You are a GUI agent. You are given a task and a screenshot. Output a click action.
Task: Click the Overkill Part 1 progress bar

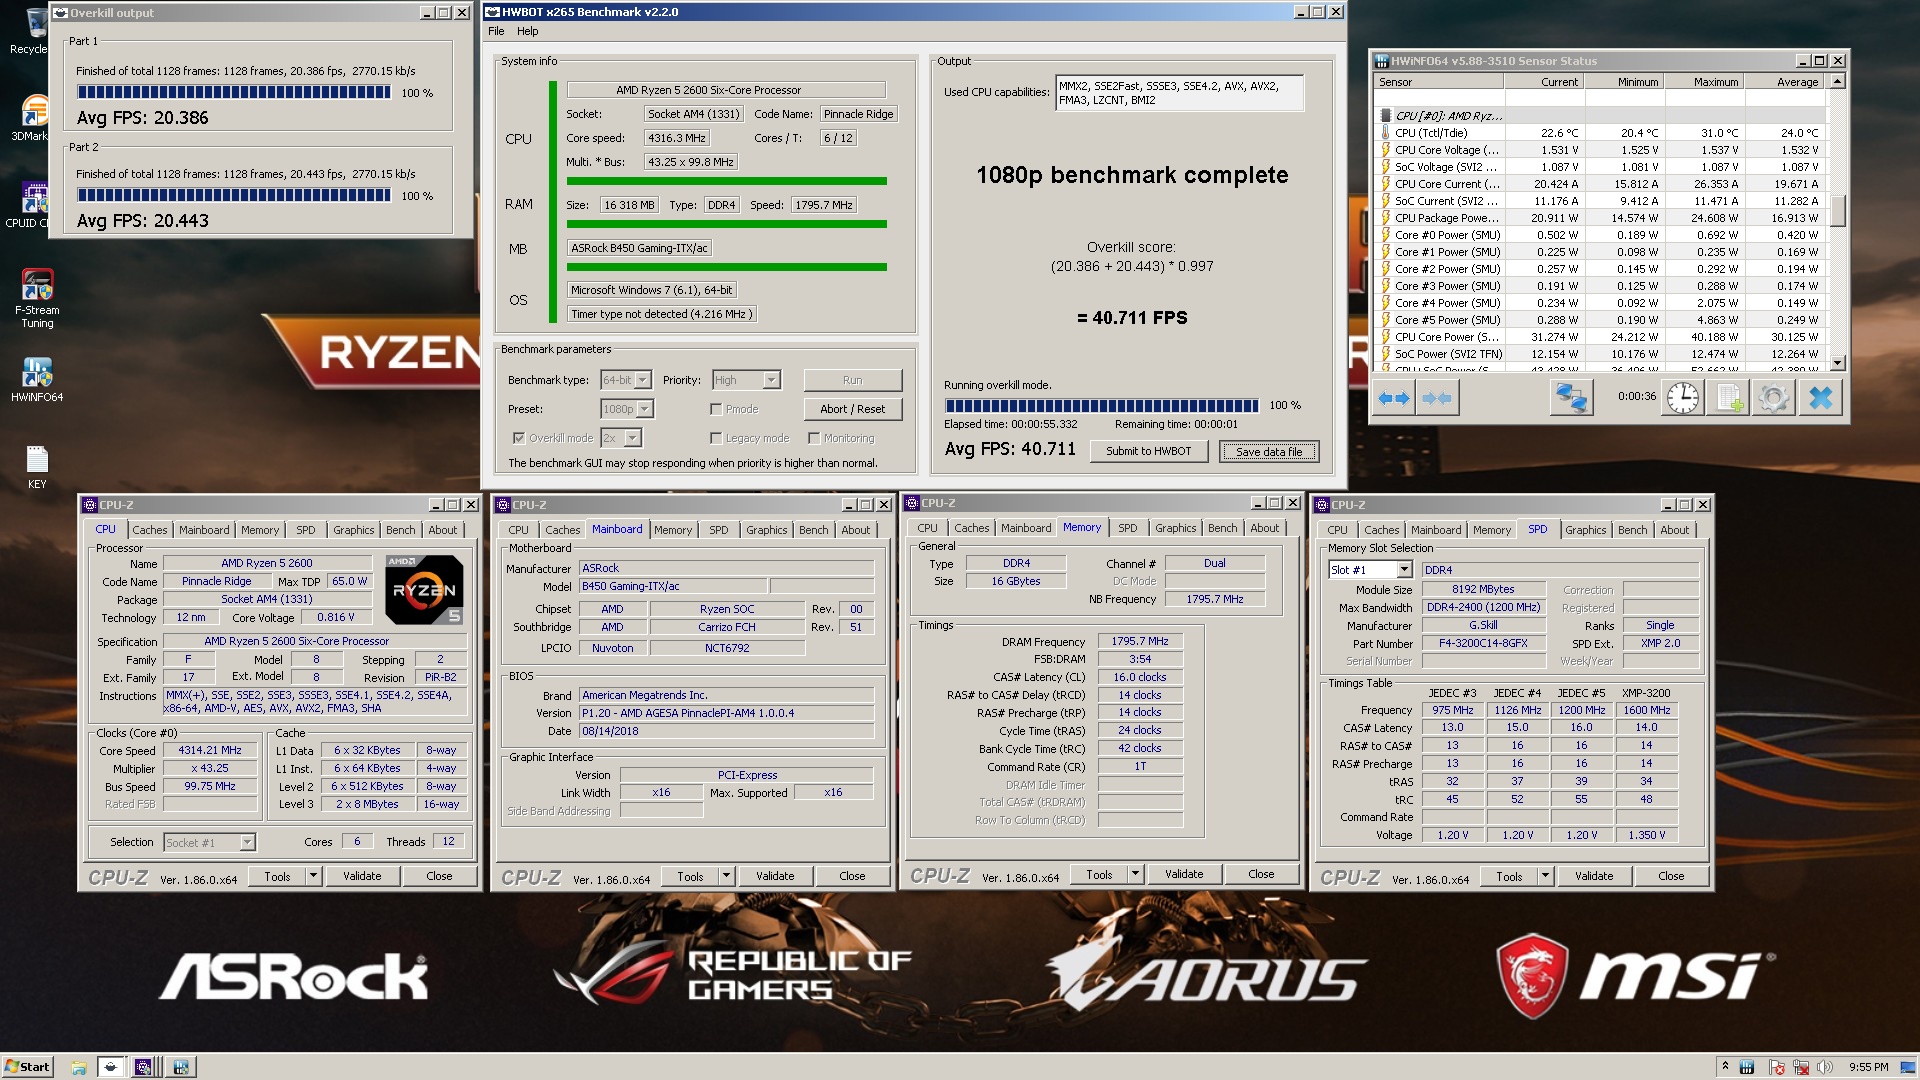[x=234, y=93]
